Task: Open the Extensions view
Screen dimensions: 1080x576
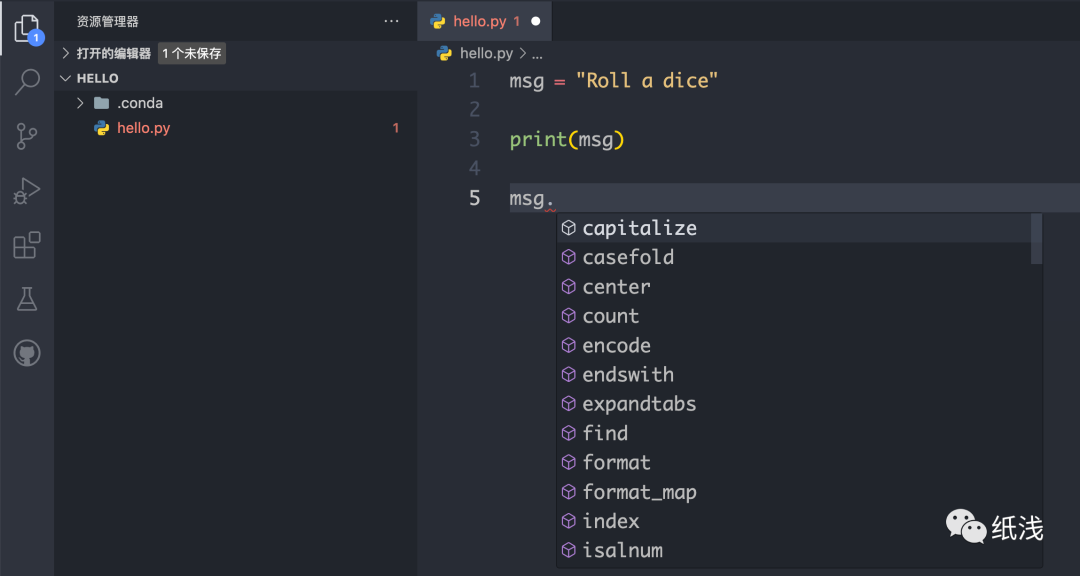Action: click(x=26, y=244)
